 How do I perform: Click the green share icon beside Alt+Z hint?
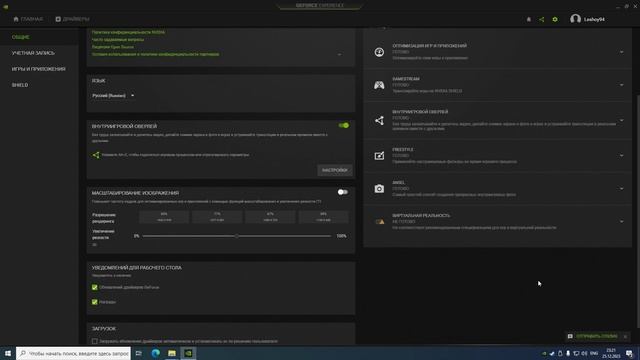tap(96, 155)
